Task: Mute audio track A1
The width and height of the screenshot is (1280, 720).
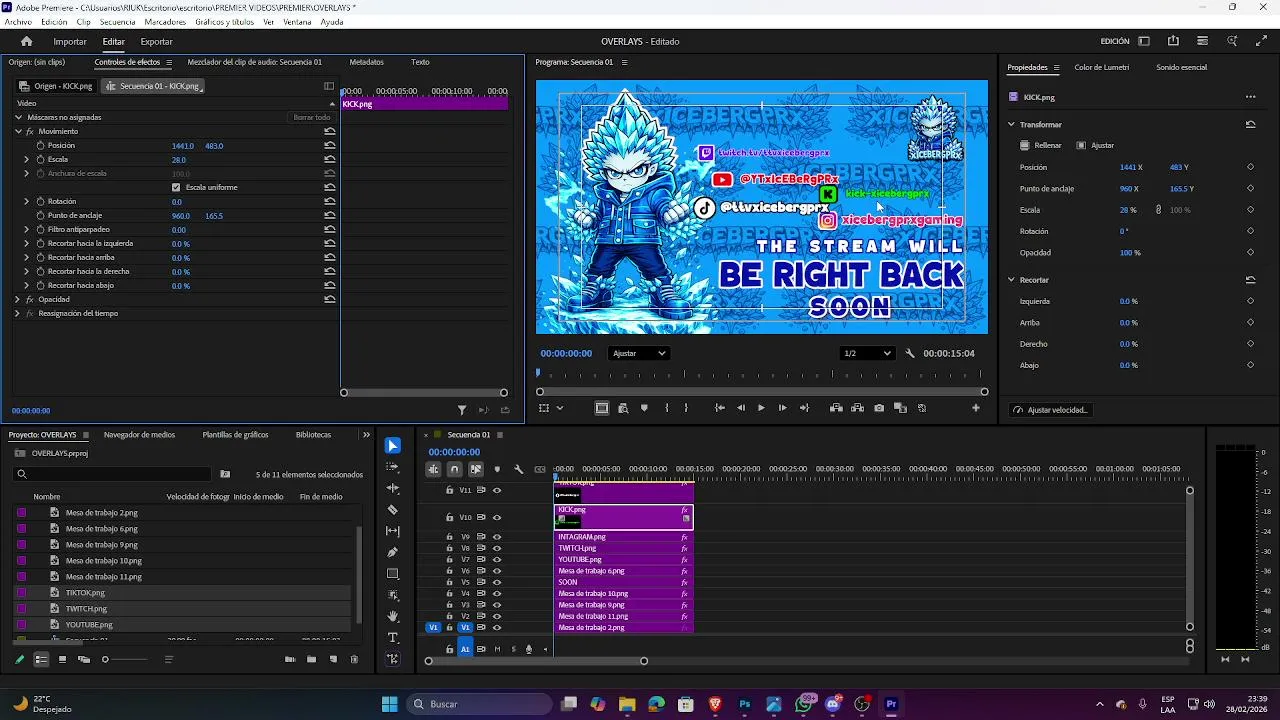Action: point(497,649)
